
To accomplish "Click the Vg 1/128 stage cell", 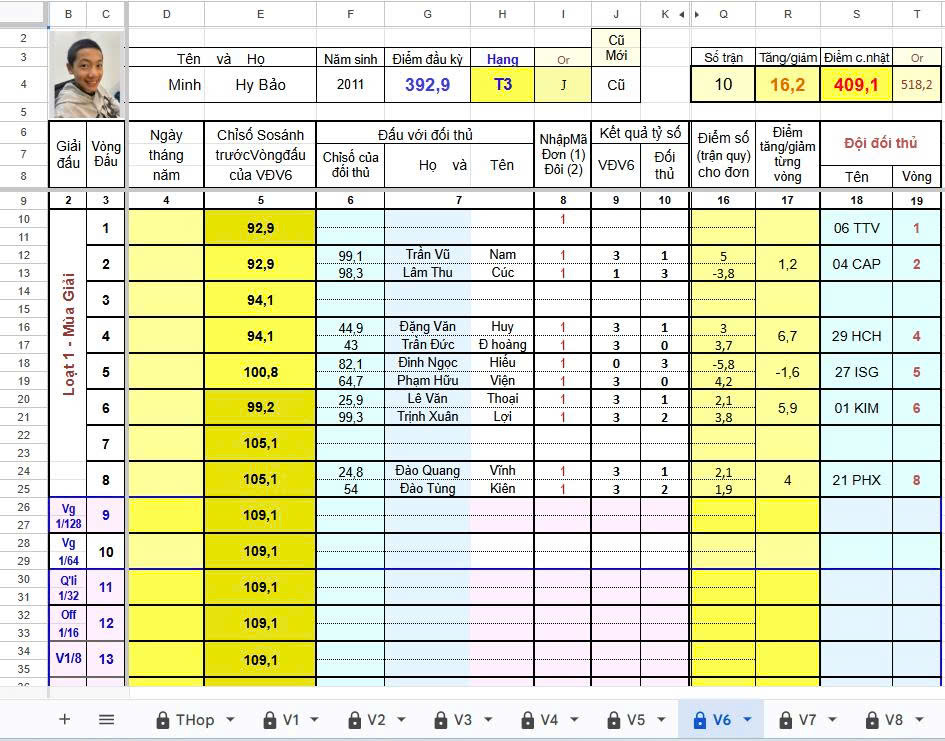I will (x=68, y=516).
